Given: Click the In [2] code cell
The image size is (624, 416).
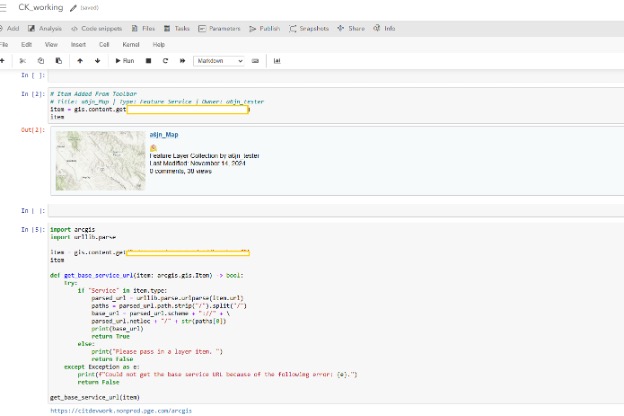Looking at the screenshot, I should 335,105.
